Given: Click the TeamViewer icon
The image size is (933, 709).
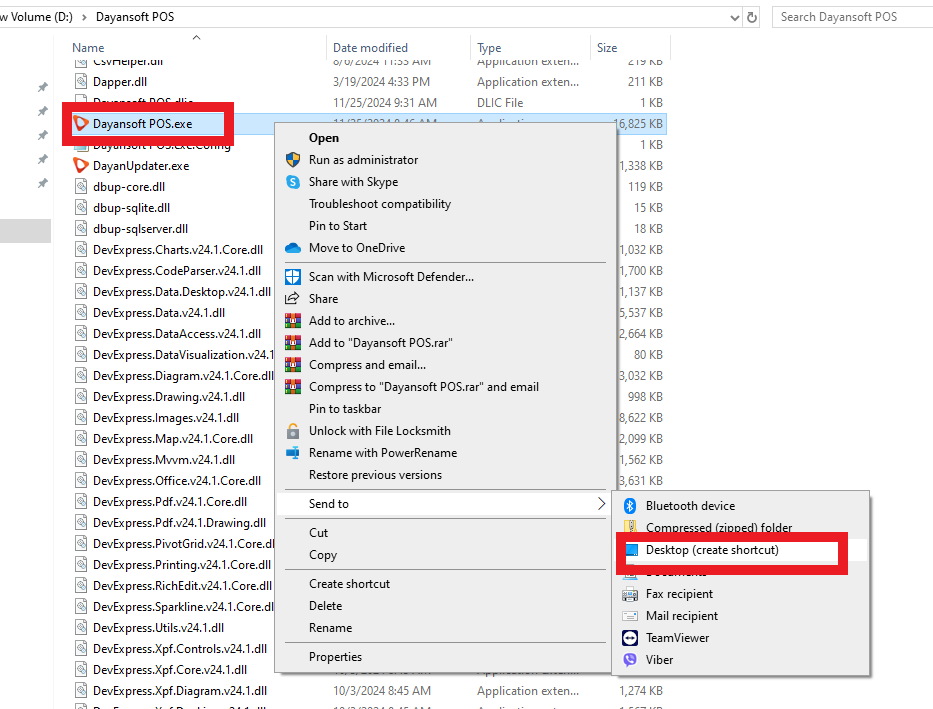Looking at the screenshot, I should [630, 638].
